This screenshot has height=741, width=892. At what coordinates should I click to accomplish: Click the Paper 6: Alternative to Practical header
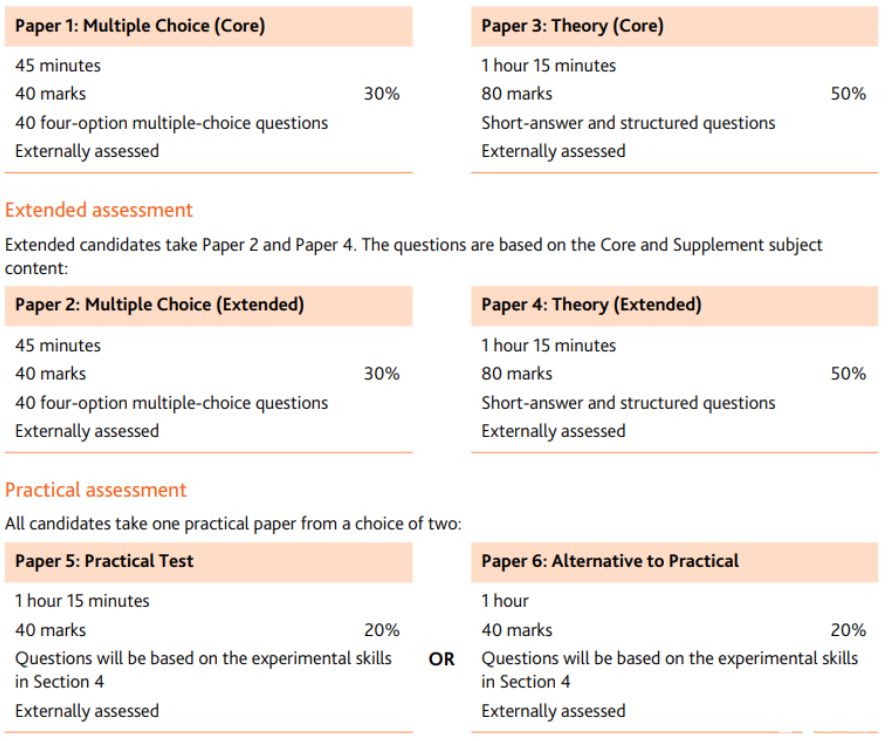(x=674, y=562)
